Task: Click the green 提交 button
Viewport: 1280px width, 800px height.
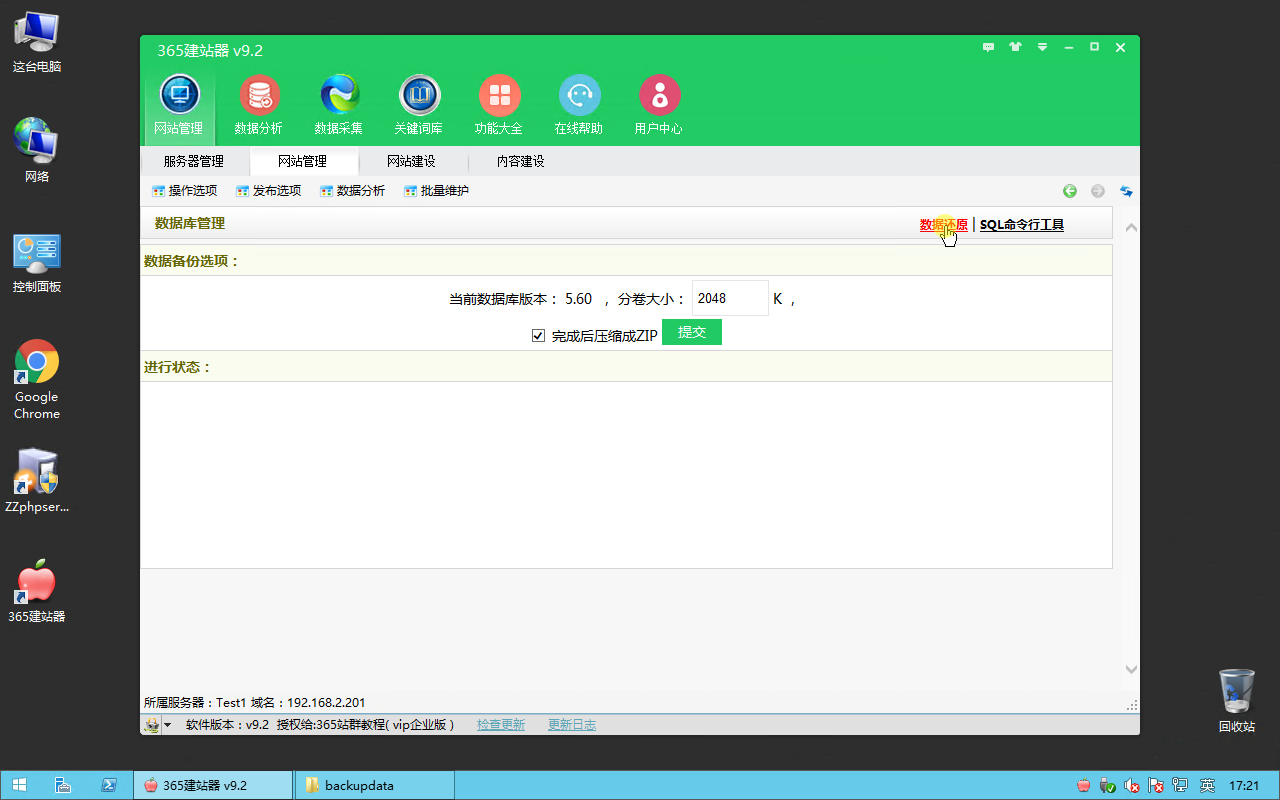Action: coord(692,332)
